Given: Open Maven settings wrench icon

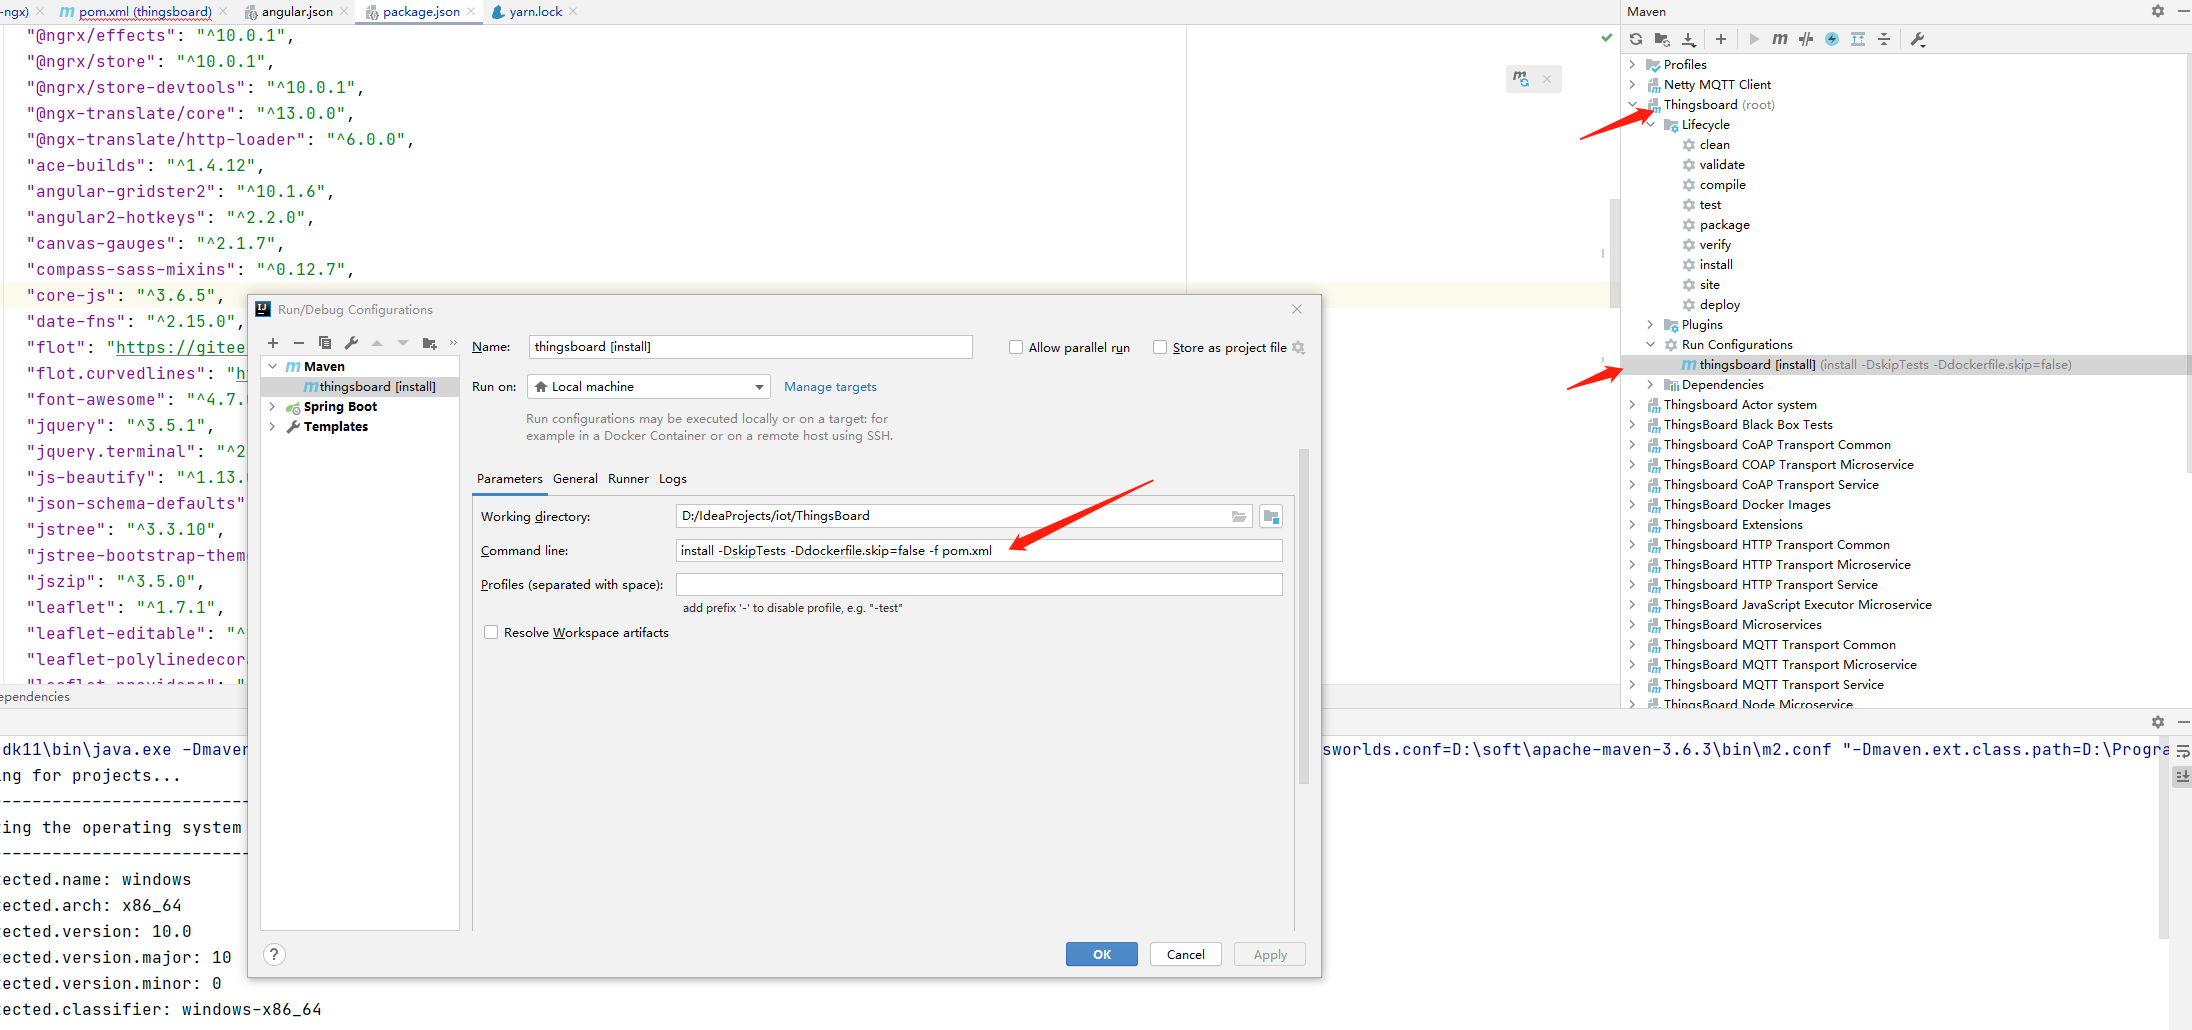Looking at the screenshot, I should click(1918, 39).
